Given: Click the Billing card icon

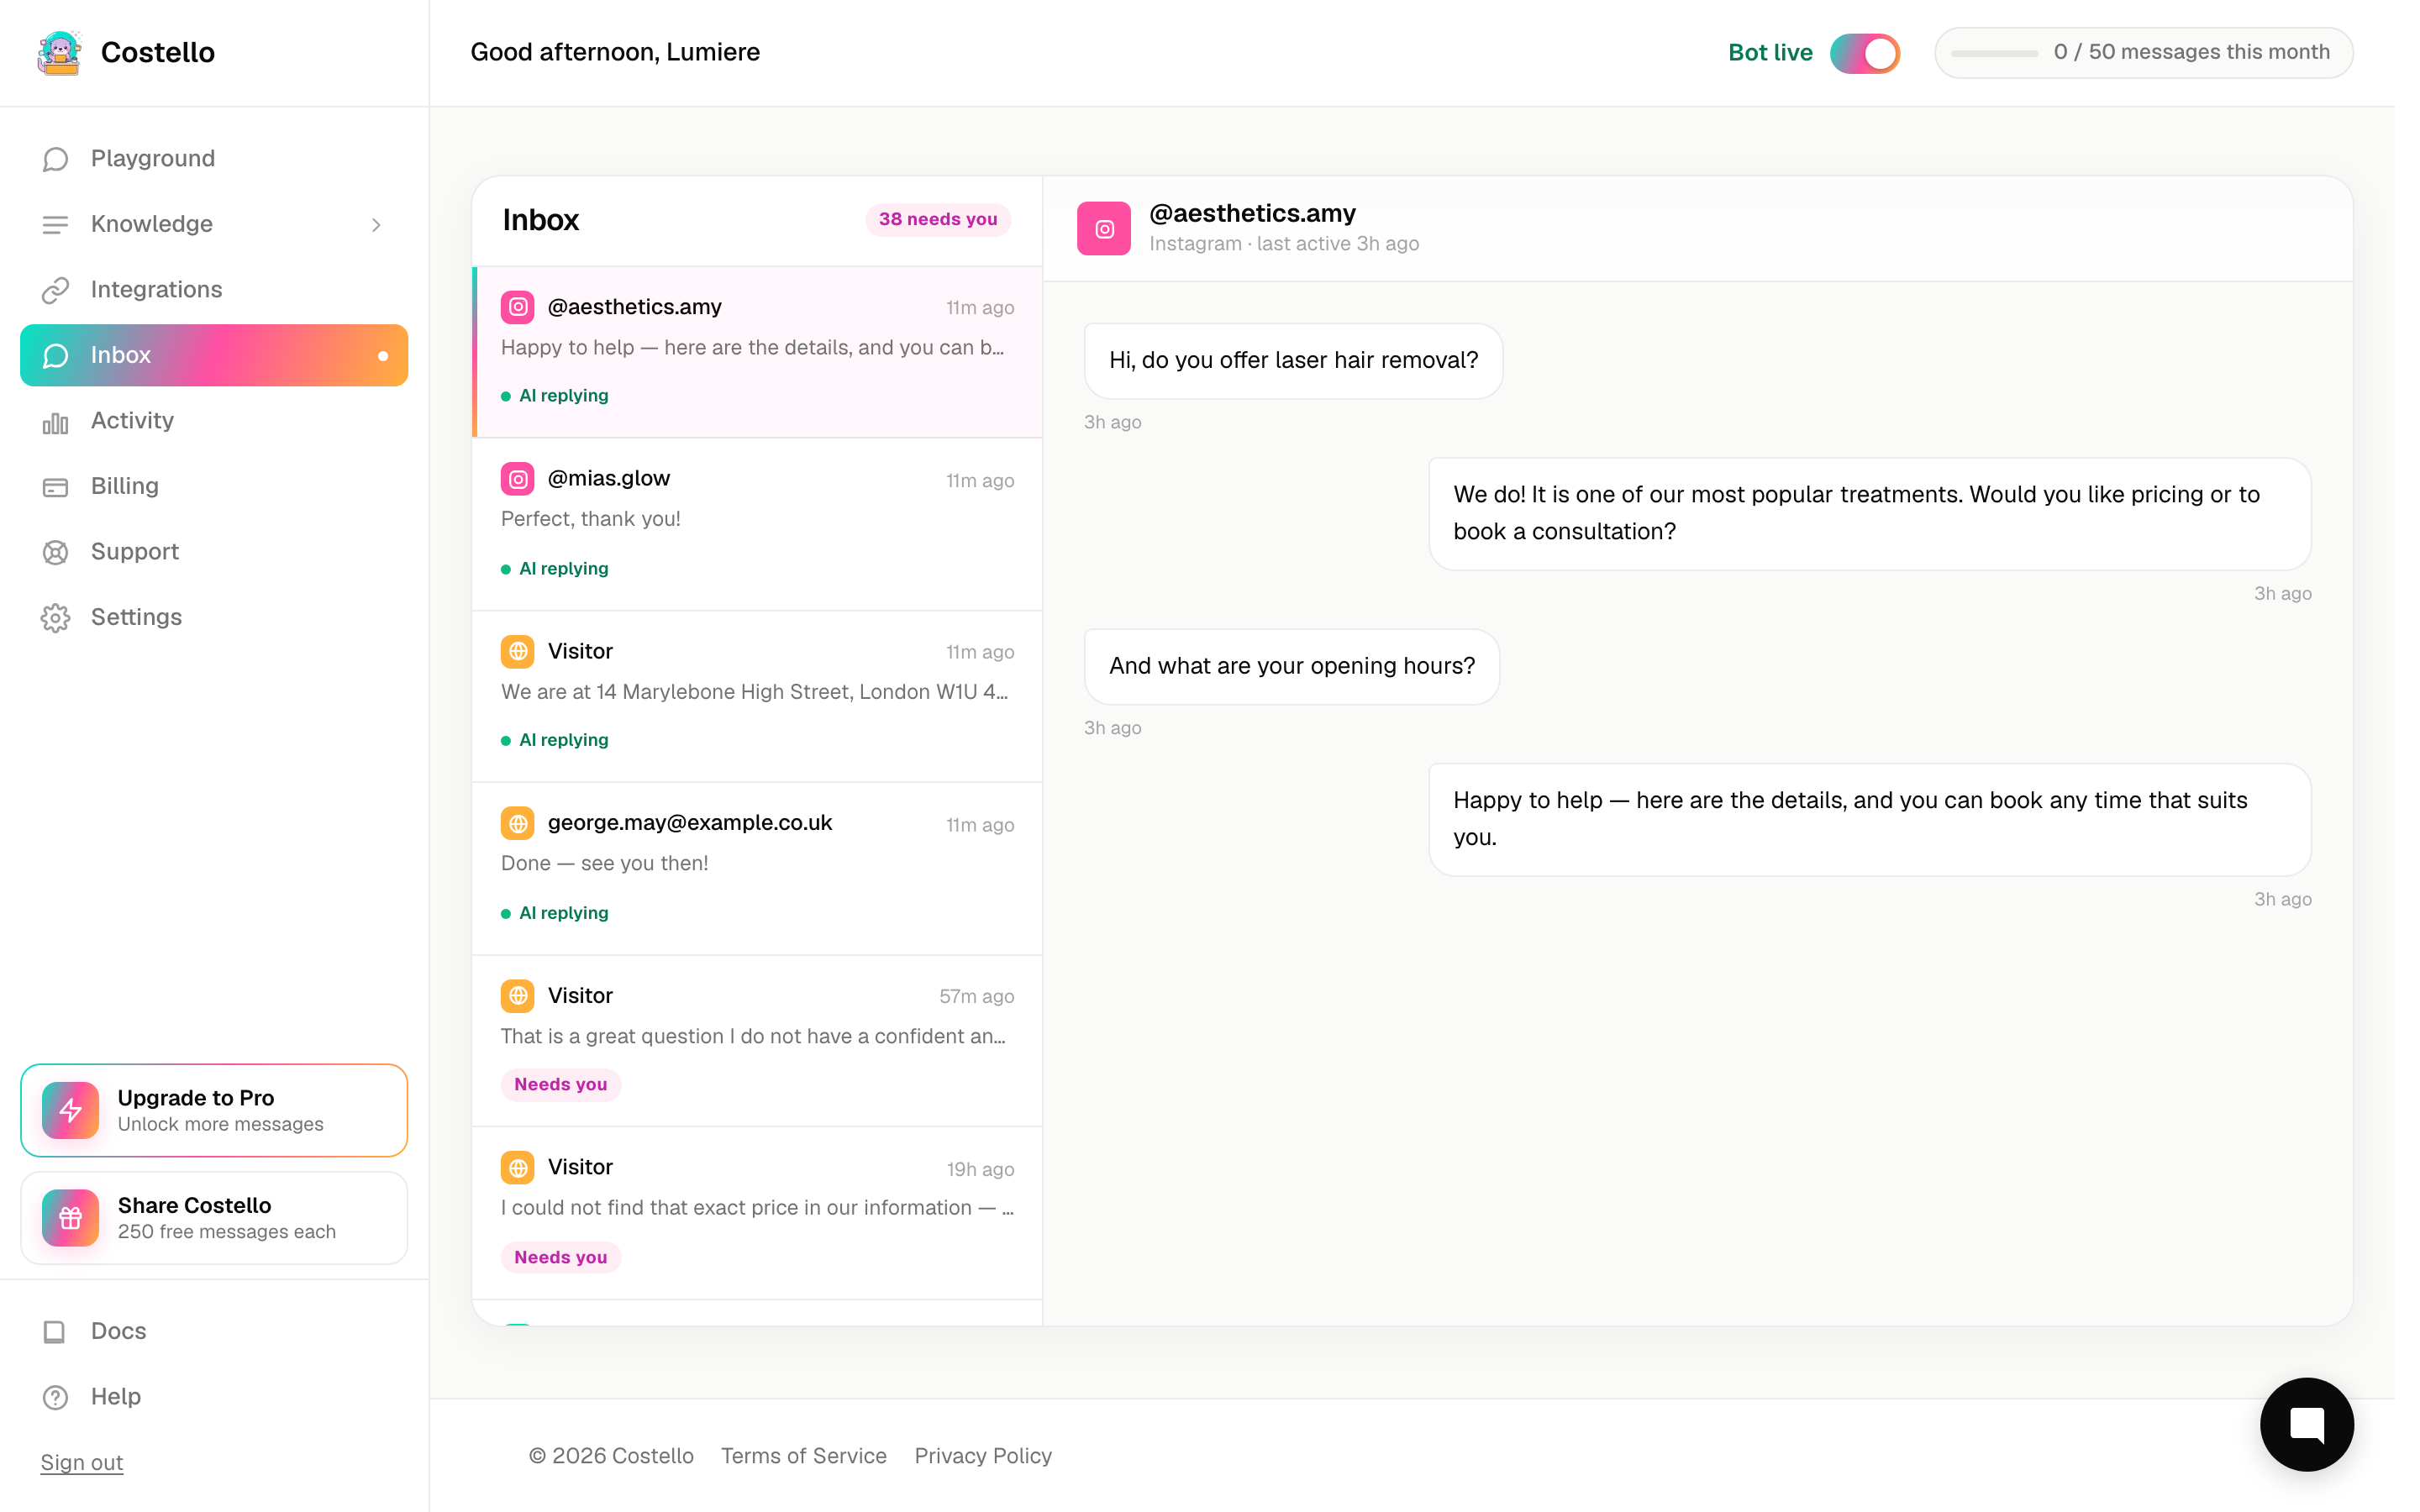Looking at the screenshot, I should 55,486.
